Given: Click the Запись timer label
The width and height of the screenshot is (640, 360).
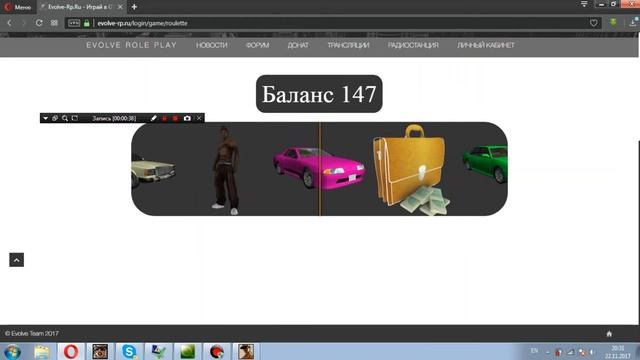Looking at the screenshot, I should [x=114, y=118].
